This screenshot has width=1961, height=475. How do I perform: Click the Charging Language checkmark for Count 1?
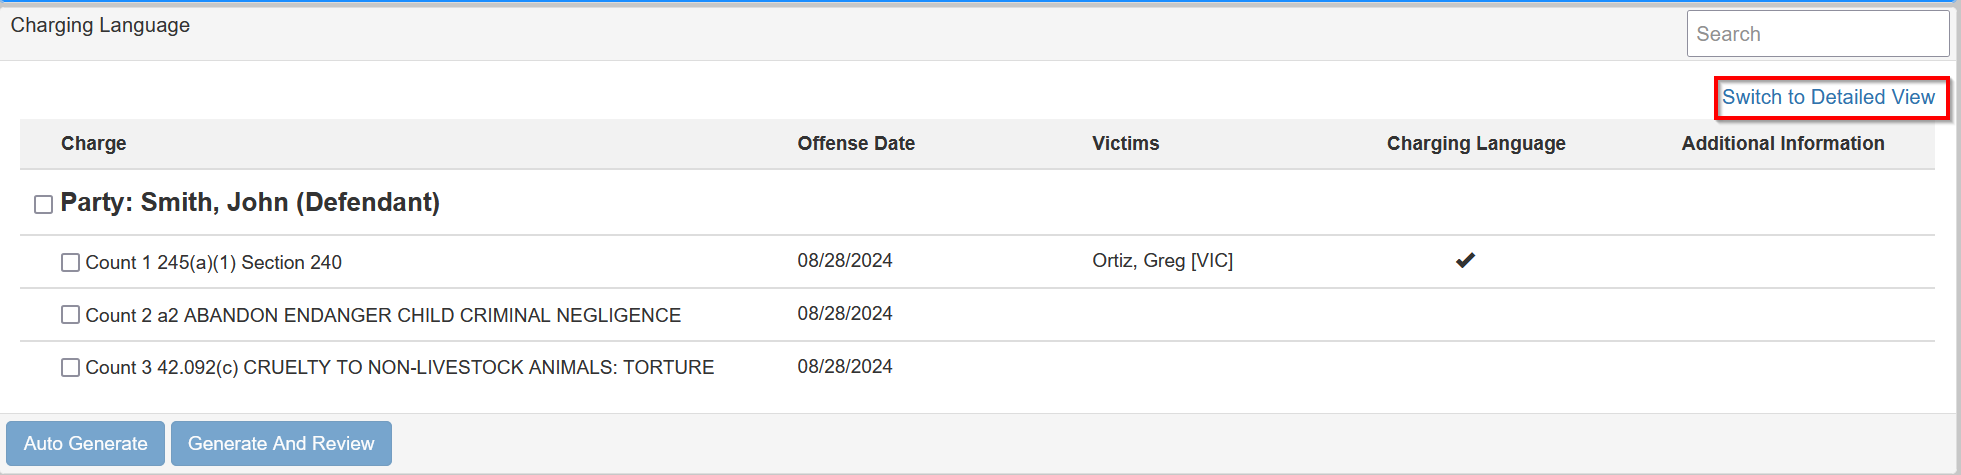point(1465,261)
